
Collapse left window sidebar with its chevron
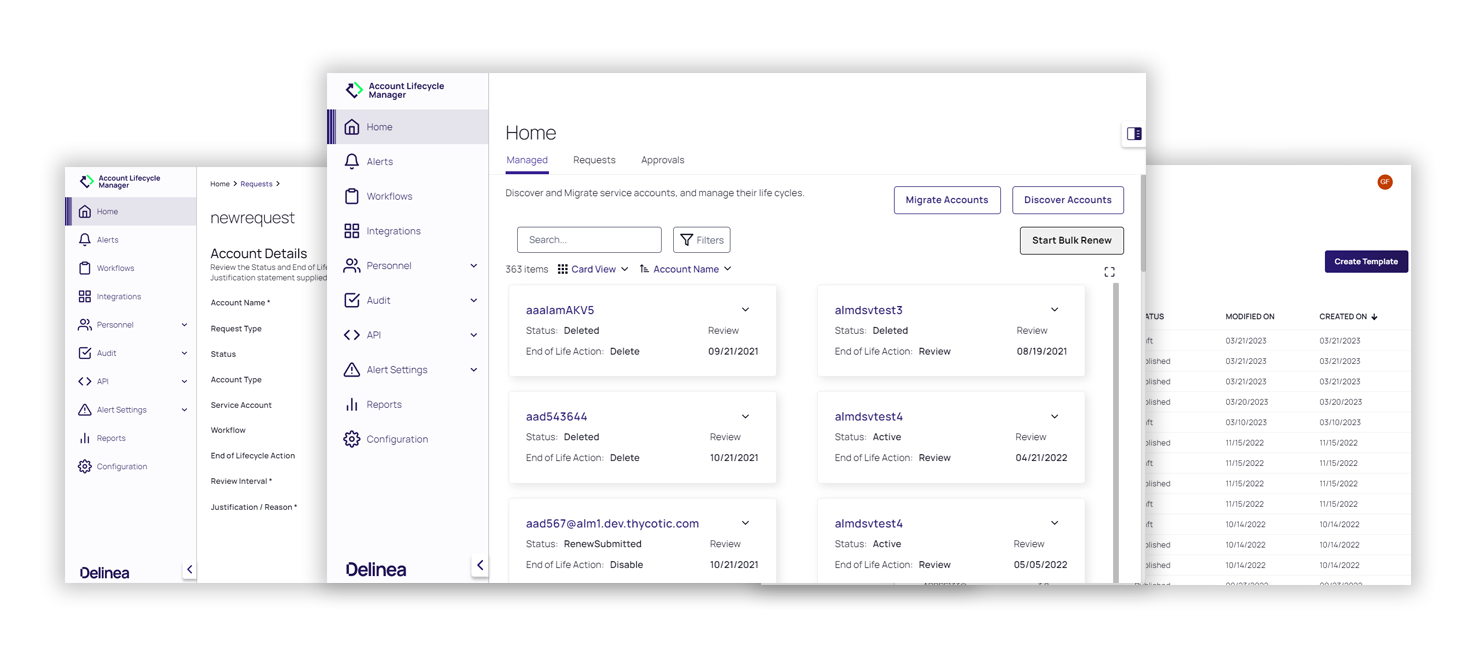click(x=189, y=570)
